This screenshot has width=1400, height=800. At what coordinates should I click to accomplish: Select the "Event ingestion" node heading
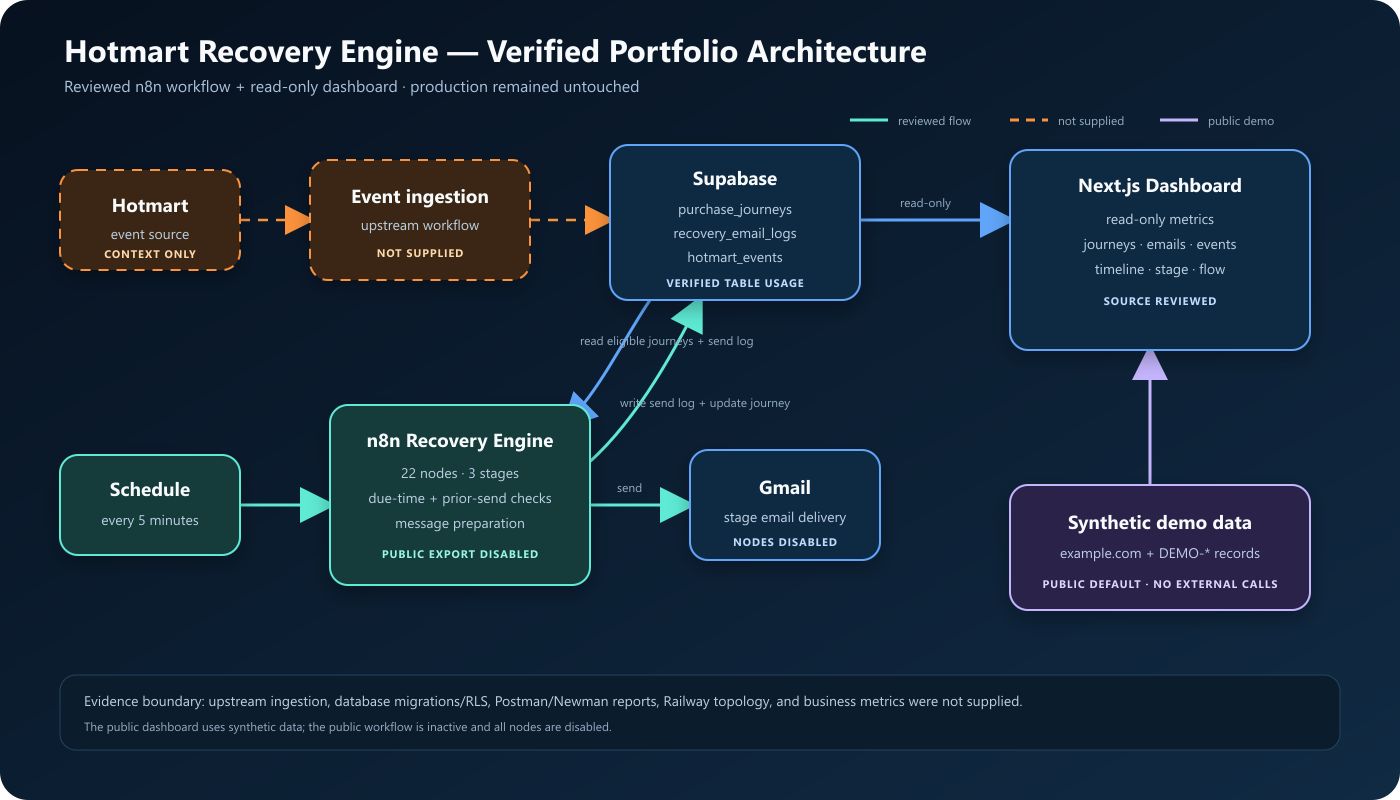tap(420, 197)
